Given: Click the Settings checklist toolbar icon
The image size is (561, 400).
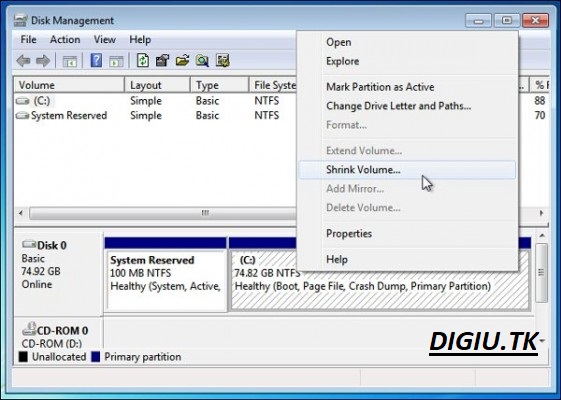Looking at the screenshot, I should coord(222,60).
